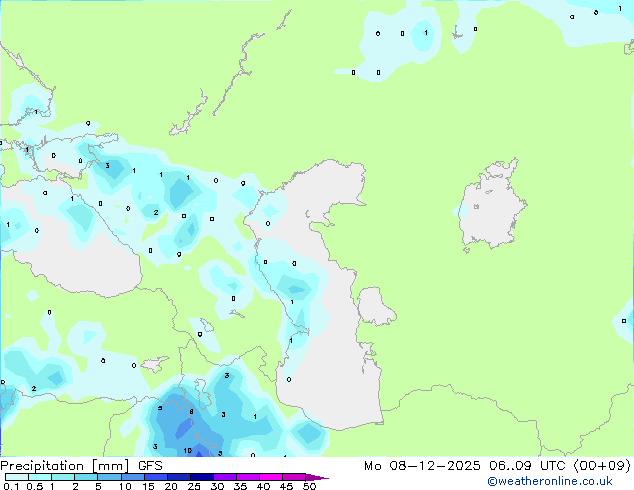Screen dimensions: 634x490
Task: Click the '35' legend scale label
Action: [x=240, y=486]
